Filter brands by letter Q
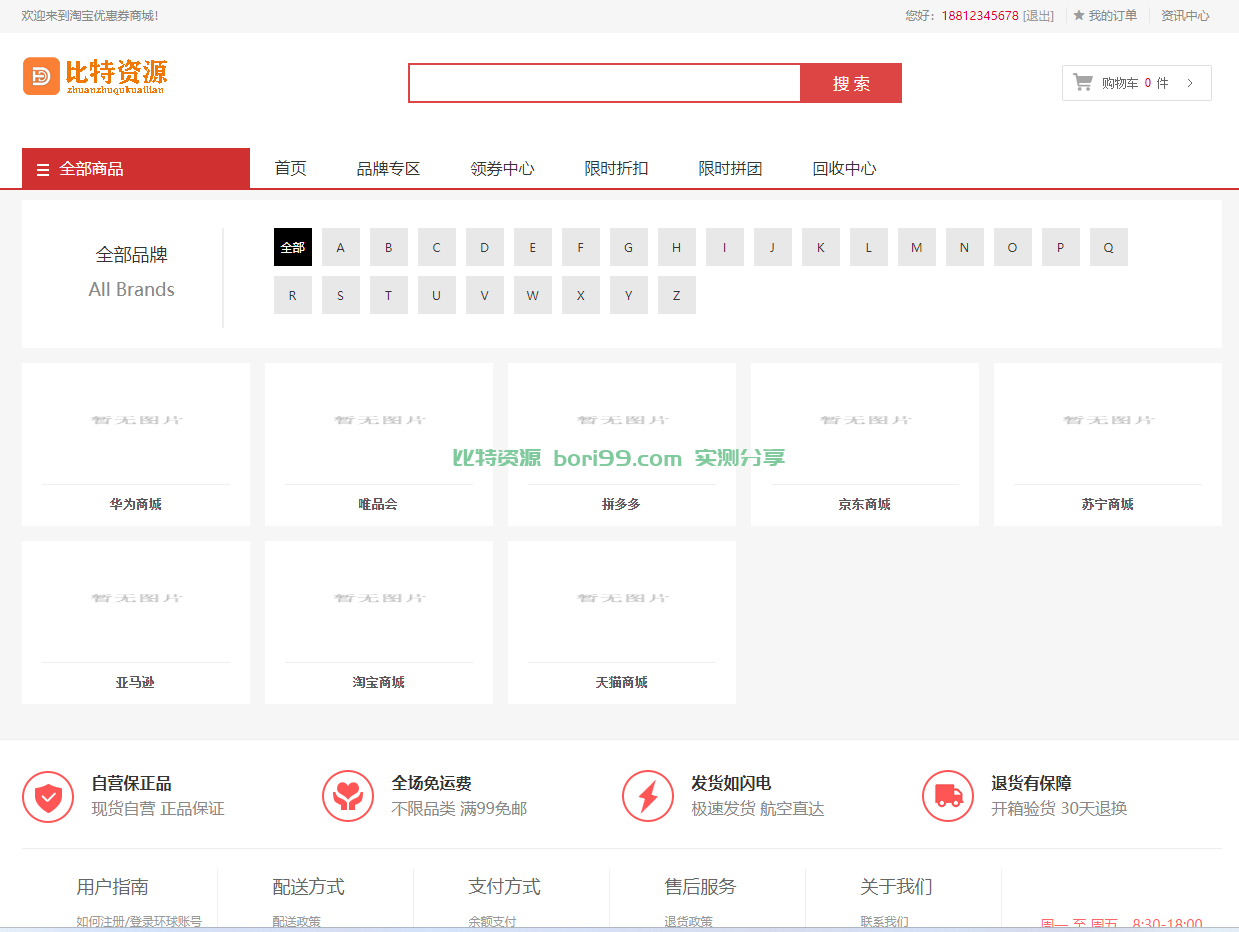Image resolution: width=1239 pixels, height=932 pixels. click(x=1109, y=247)
